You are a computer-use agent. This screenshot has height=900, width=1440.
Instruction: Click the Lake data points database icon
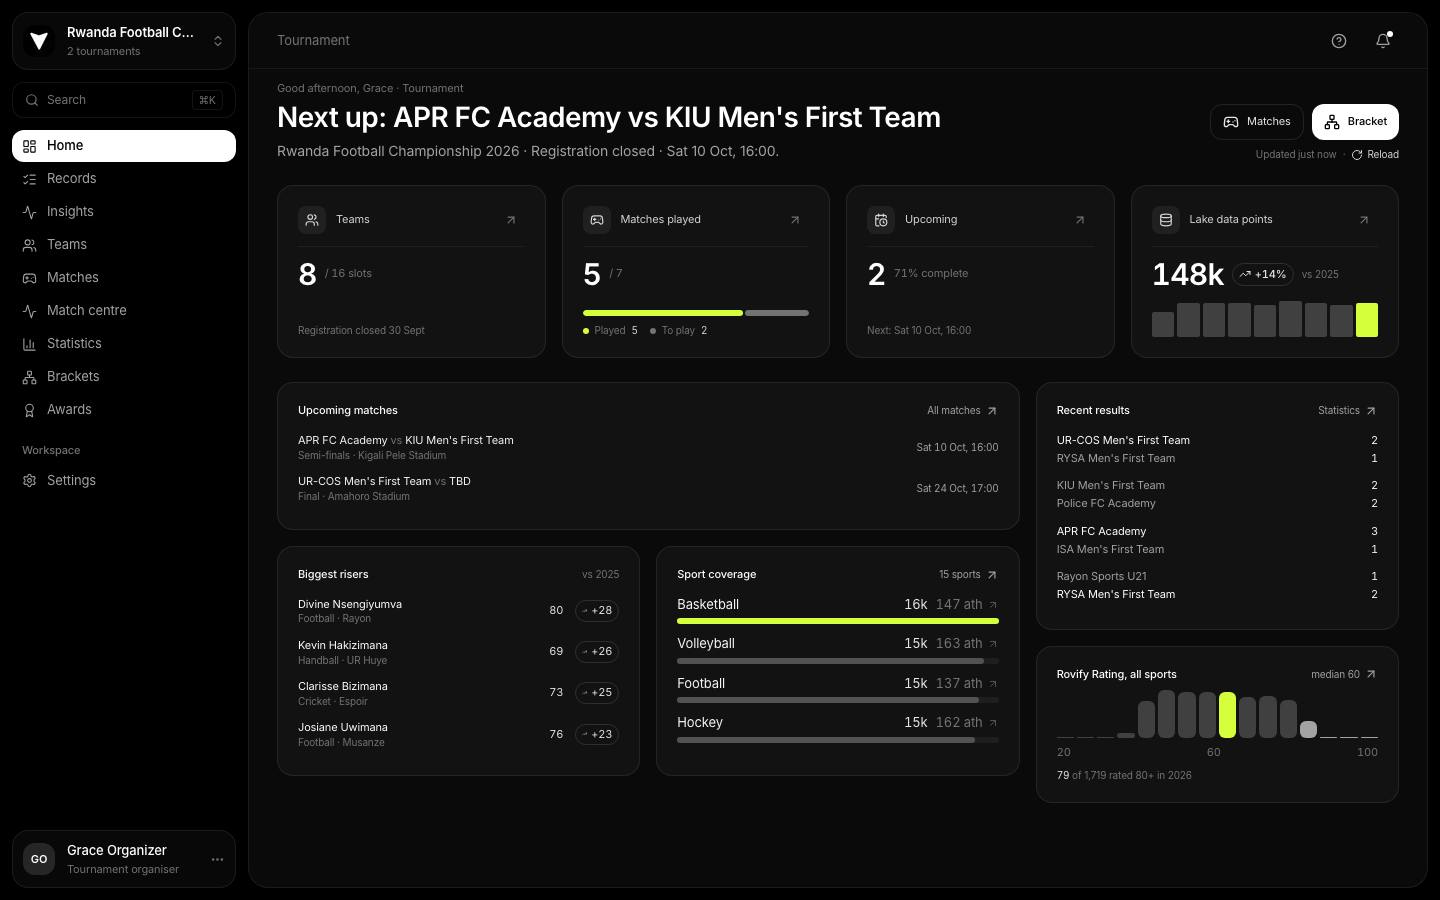coord(1166,220)
